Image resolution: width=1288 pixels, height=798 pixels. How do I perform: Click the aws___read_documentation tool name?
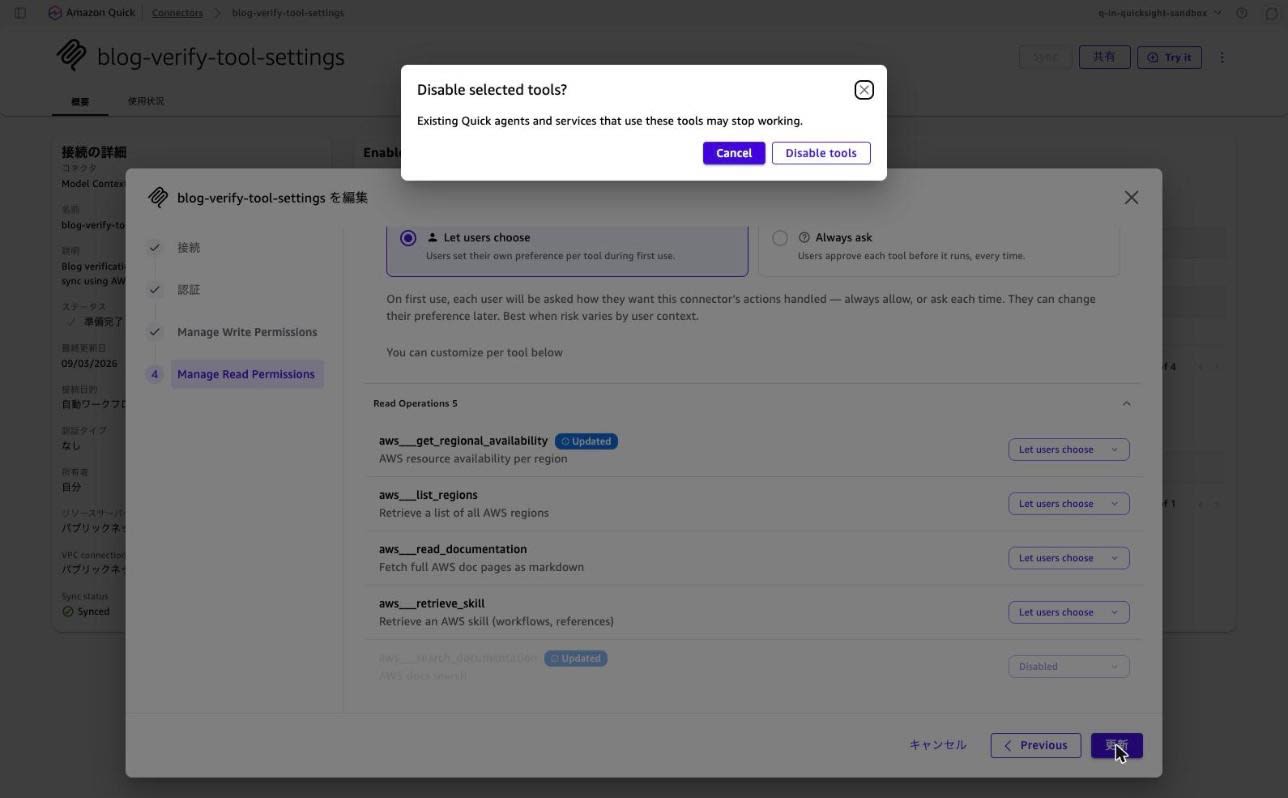point(453,549)
